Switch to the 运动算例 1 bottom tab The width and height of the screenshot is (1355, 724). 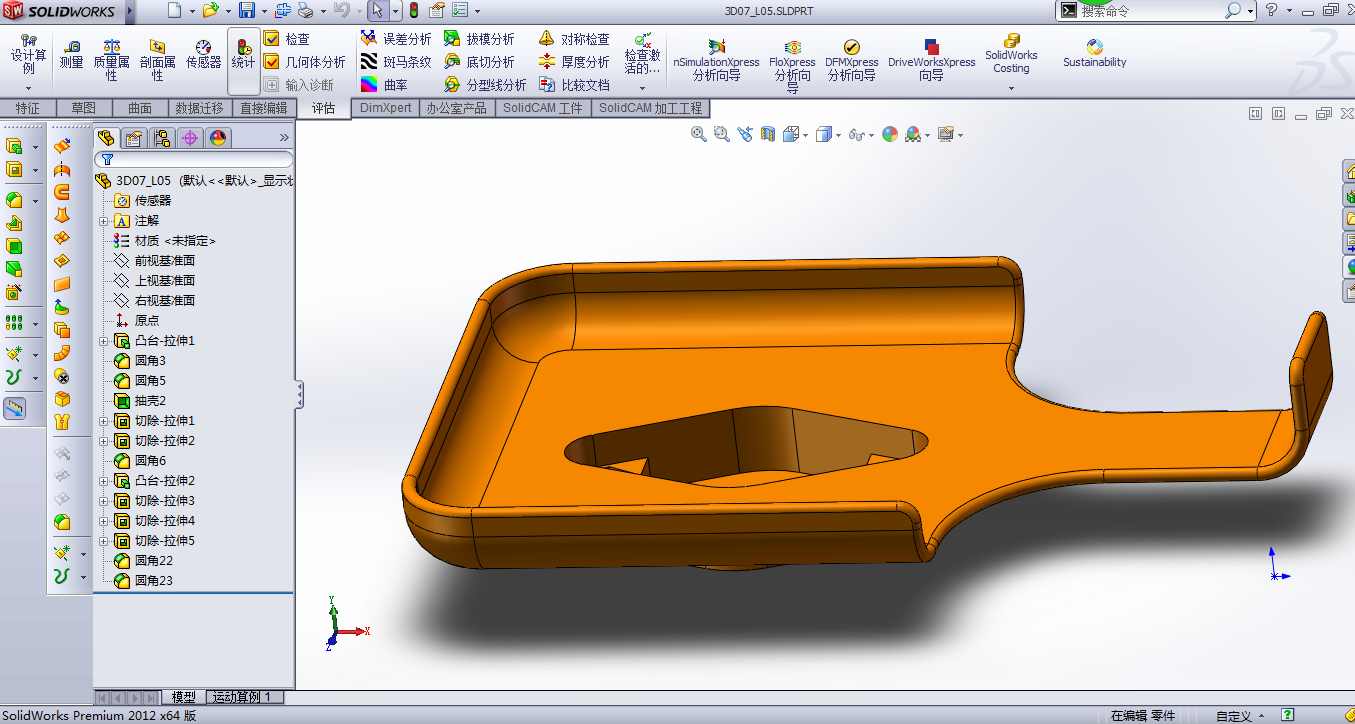(245, 697)
